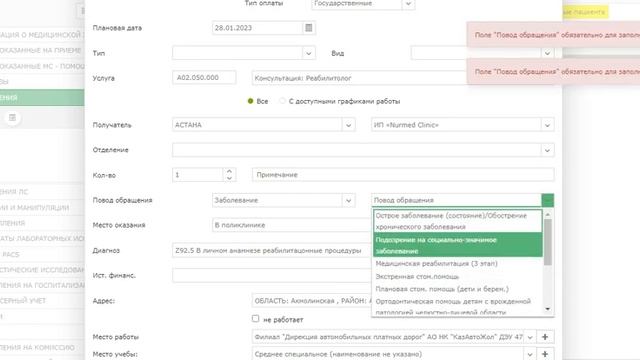The image size is (640, 360).
Task: Click the 'Примечание' note field
Action: (403, 175)
